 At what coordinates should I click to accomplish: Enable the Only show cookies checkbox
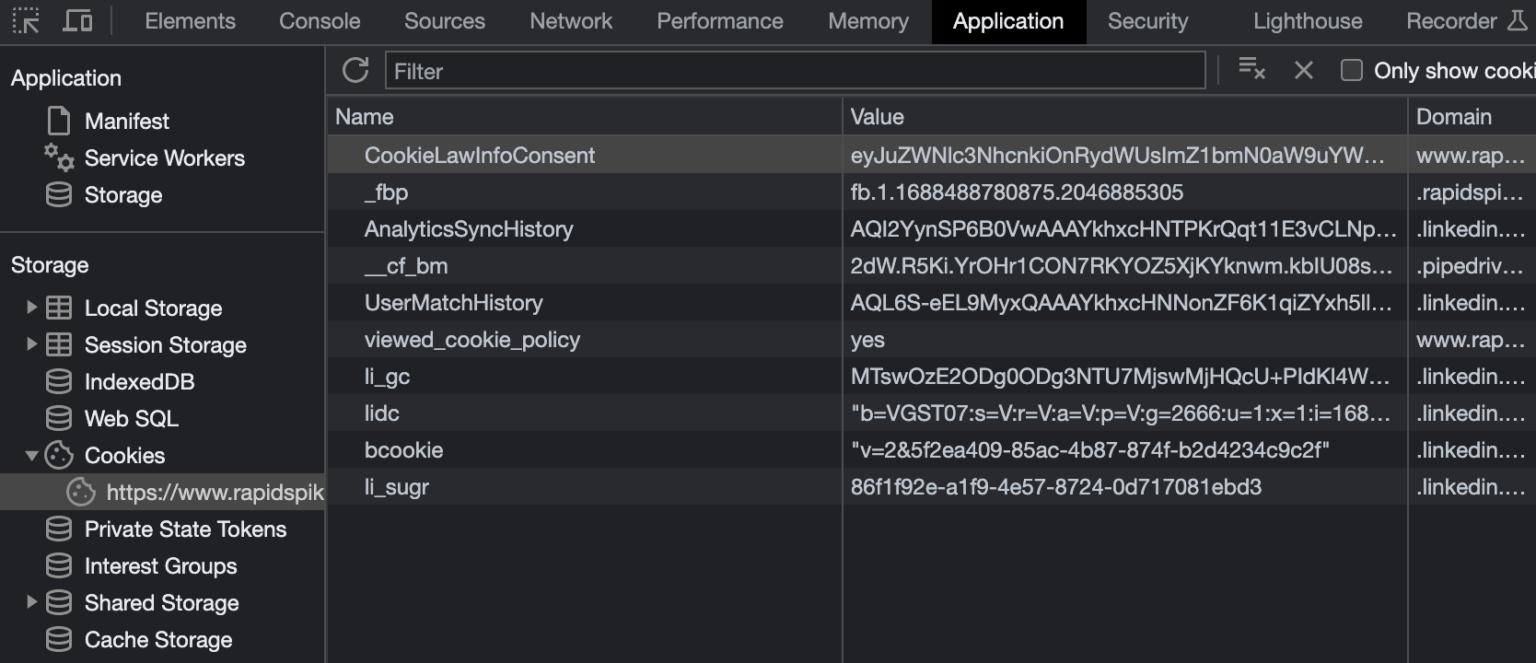1350,70
